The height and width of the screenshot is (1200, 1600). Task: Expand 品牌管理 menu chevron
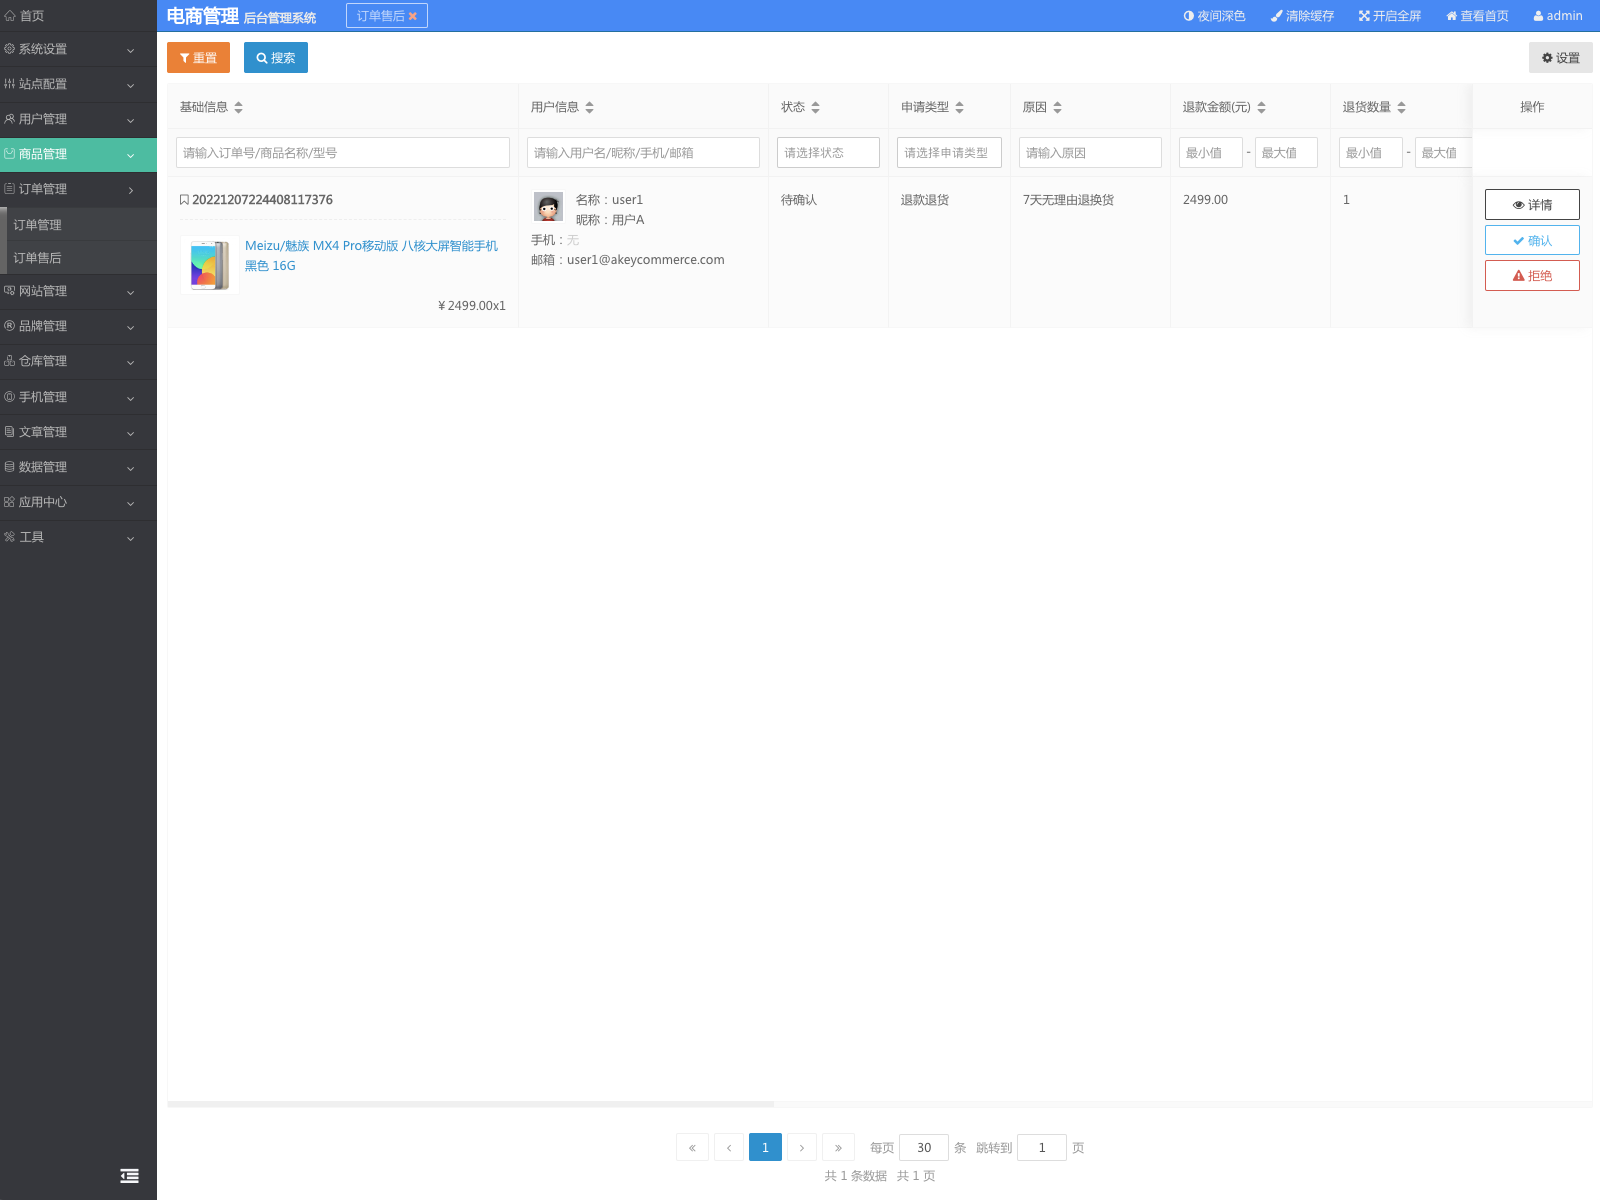[x=130, y=327]
